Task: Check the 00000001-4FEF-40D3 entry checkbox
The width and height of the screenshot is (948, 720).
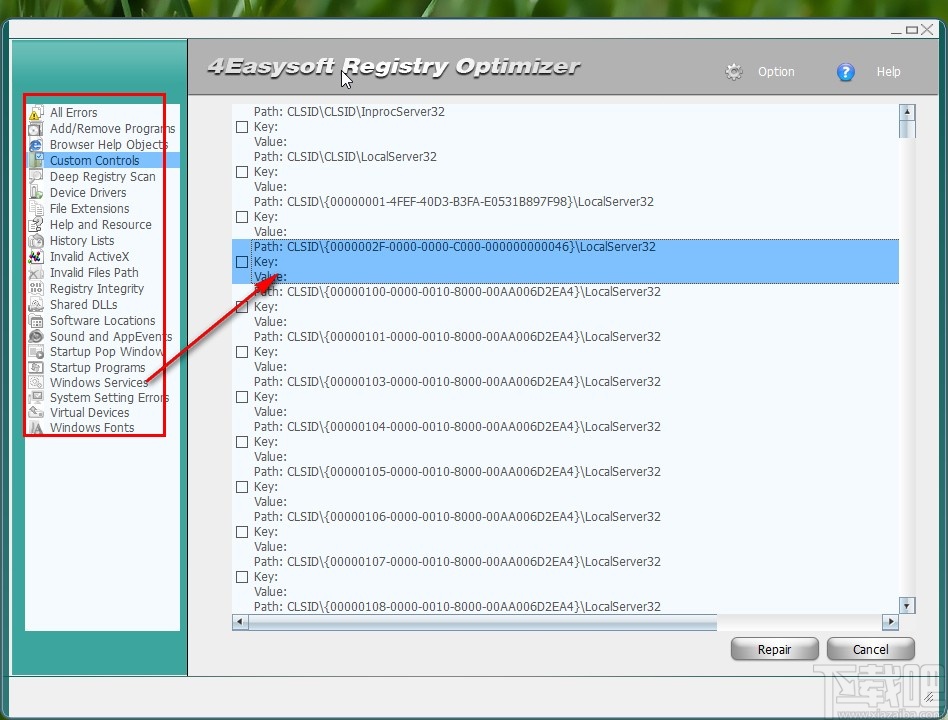Action: click(x=242, y=217)
